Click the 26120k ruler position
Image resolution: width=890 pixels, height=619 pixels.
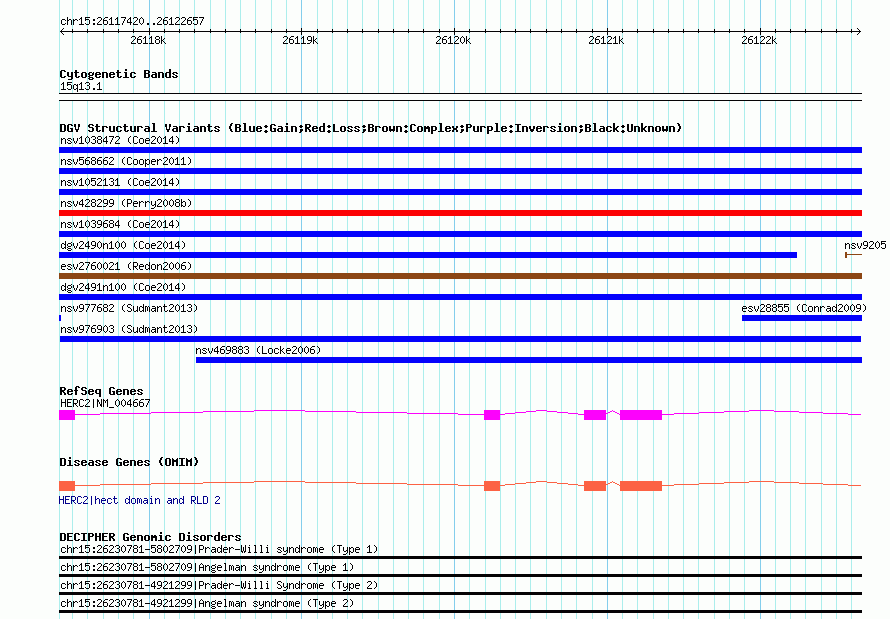tap(453, 40)
